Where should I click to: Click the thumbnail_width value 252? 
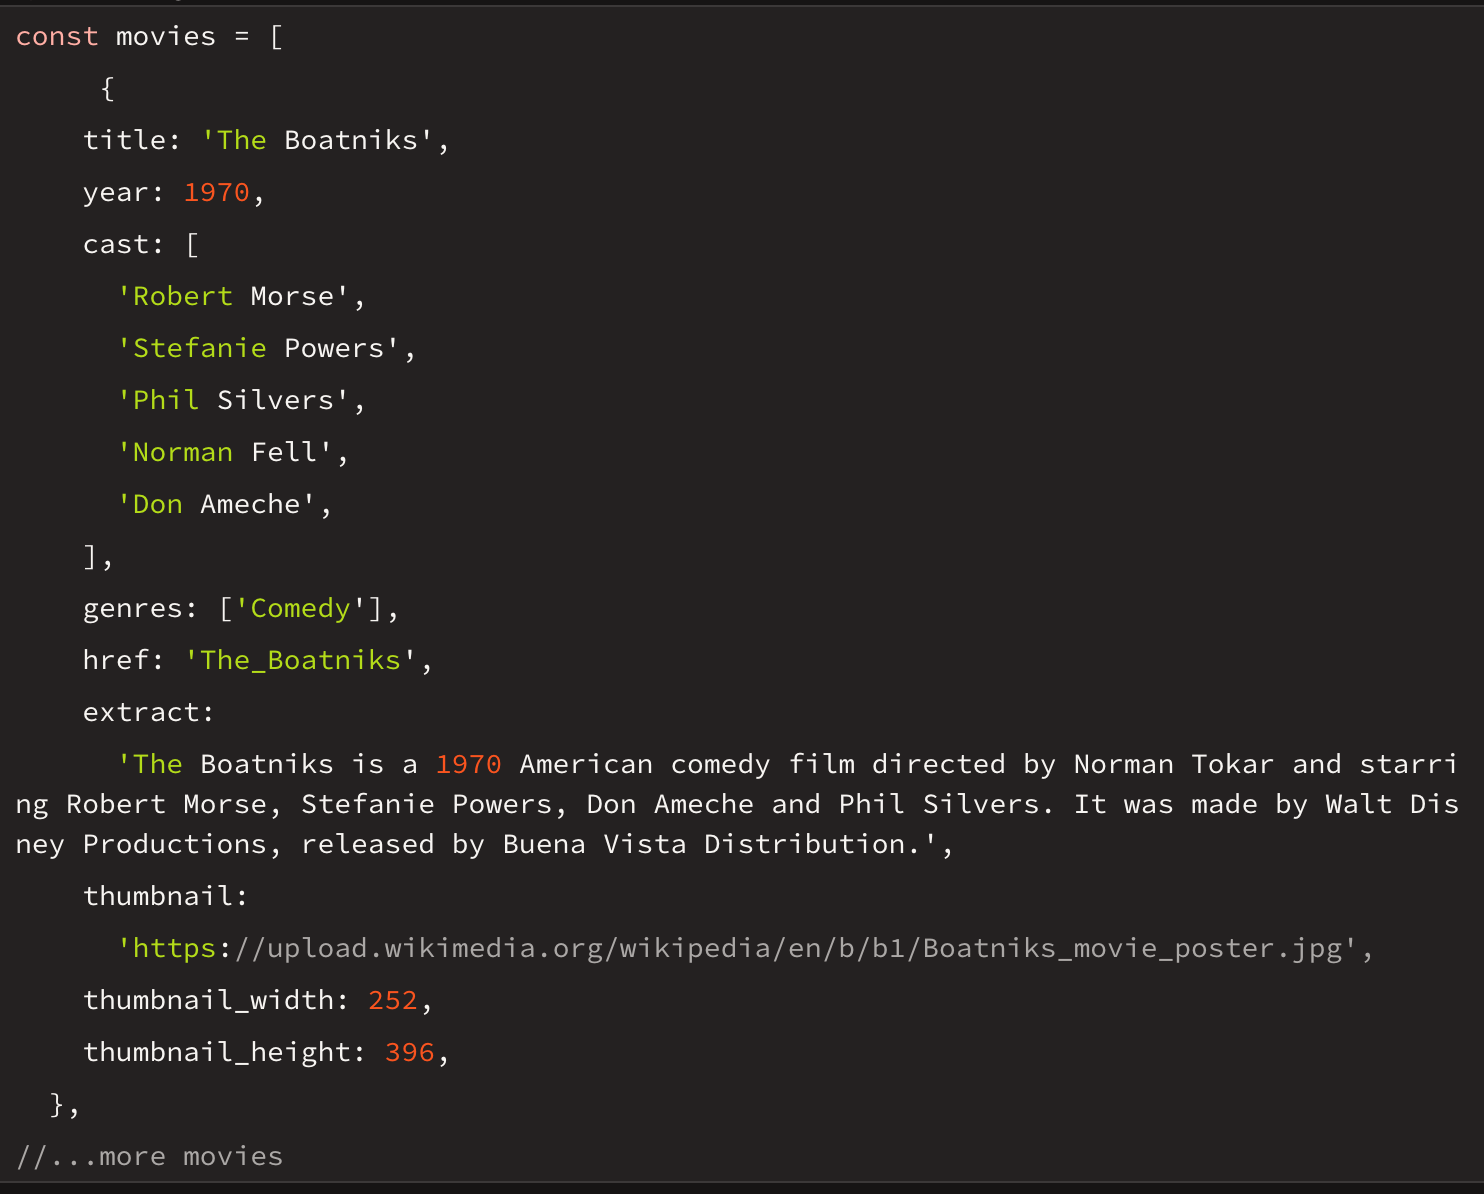click(393, 1000)
